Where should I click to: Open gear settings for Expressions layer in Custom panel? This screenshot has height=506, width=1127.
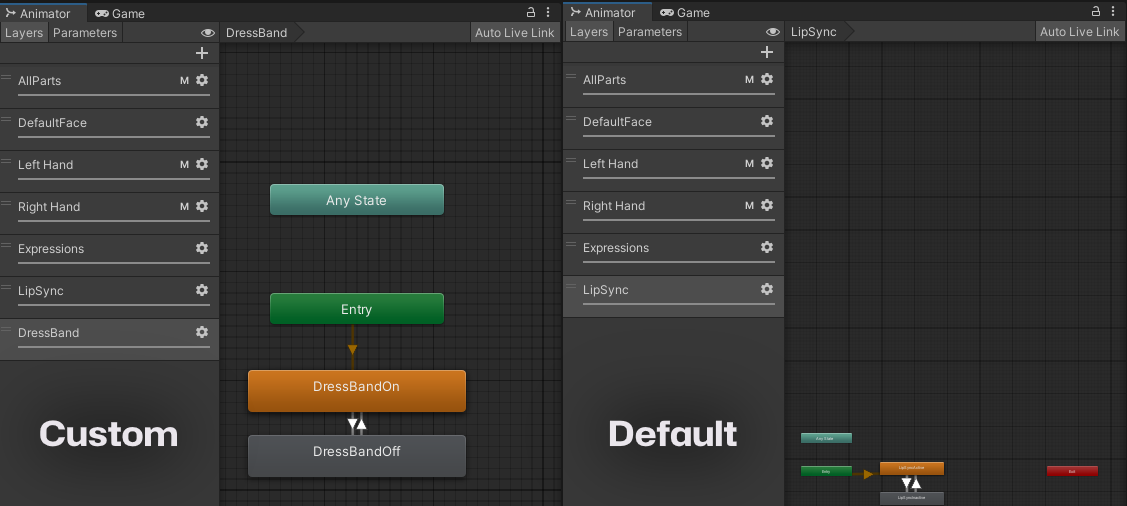click(x=202, y=248)
